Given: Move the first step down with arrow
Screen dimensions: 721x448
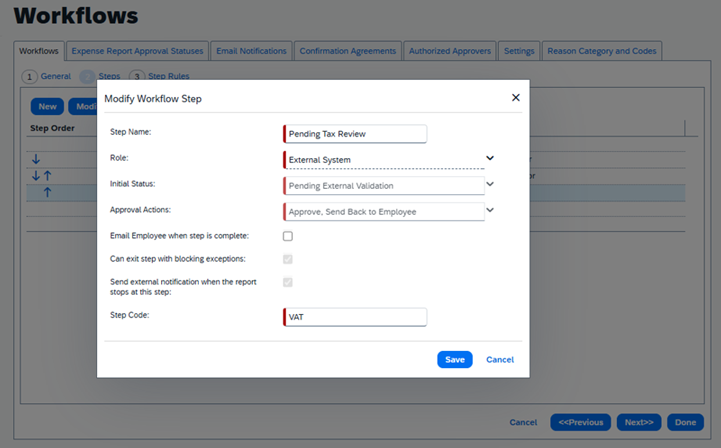Looking at the screenshot, I should [x=36, y=159].
